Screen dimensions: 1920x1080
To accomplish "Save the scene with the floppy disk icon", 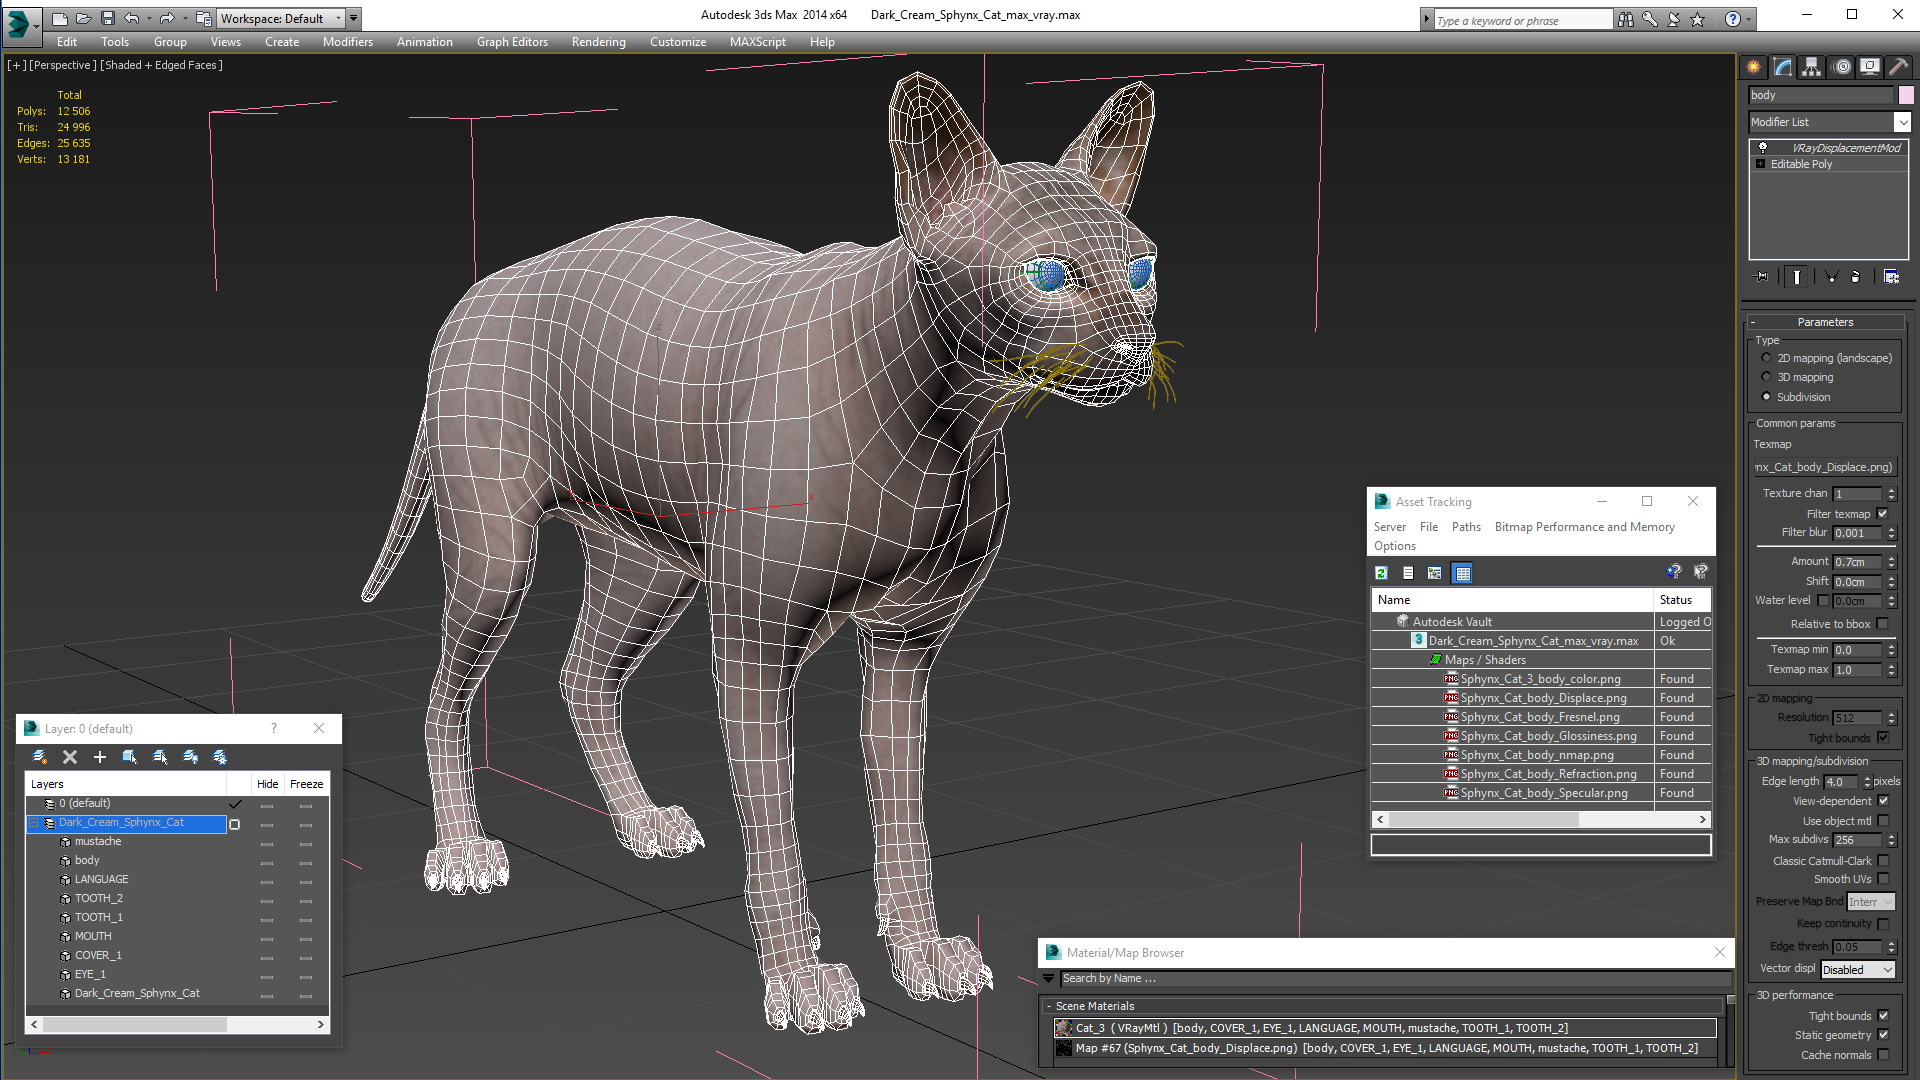I will coord(108,18).
